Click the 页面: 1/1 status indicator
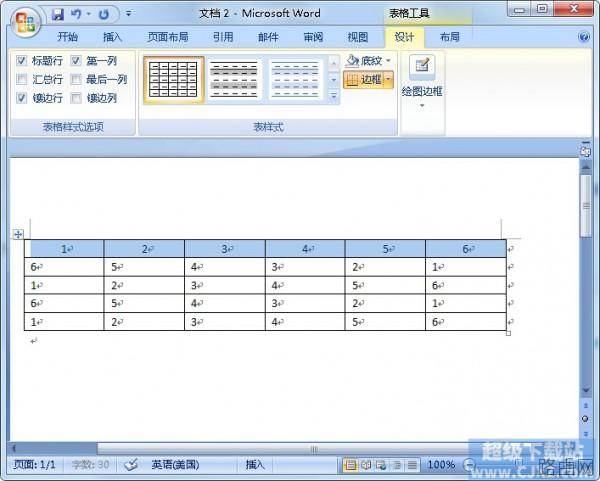The height and width of the screenshot is (481, 600). click(x=34, y=465)
